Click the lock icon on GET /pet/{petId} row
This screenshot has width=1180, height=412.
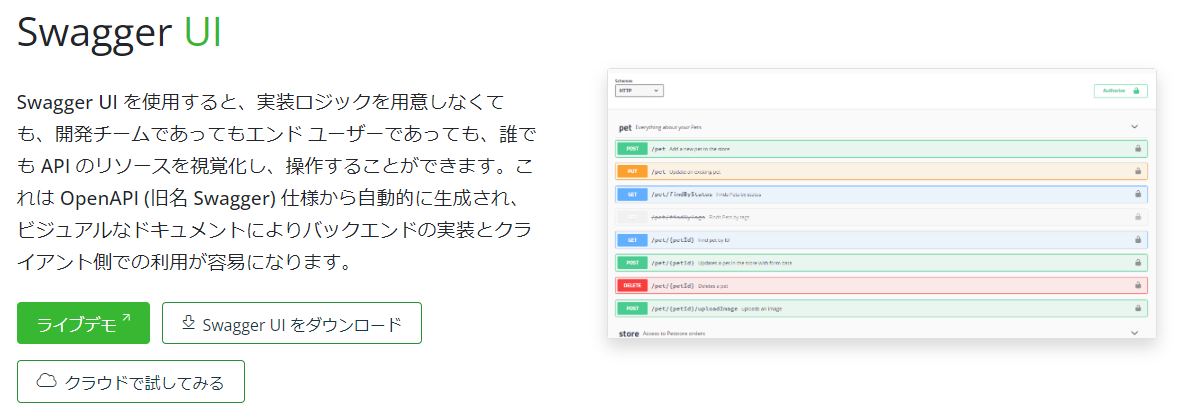pos(1138,240)
